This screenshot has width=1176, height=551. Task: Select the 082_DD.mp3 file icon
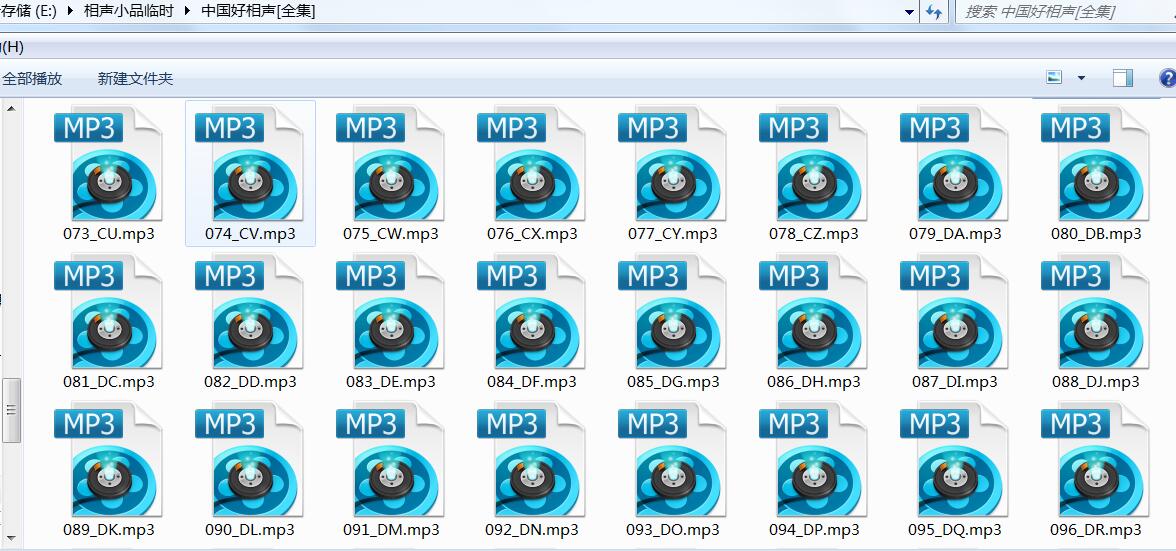click(x=249, y=311)
